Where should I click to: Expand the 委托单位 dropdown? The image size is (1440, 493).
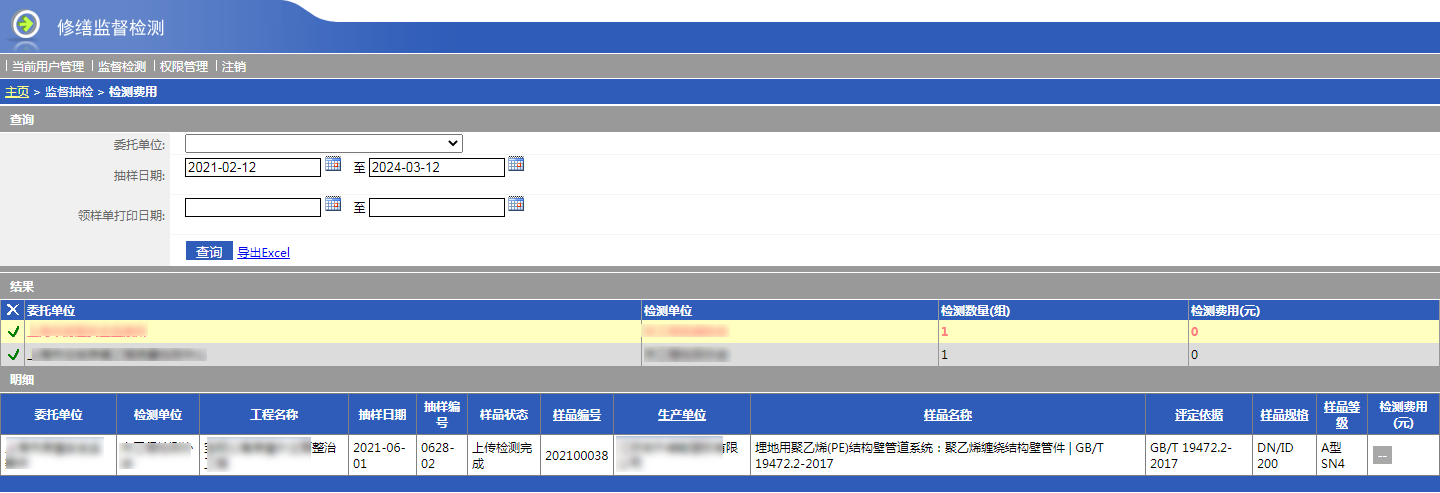point(323,144)
